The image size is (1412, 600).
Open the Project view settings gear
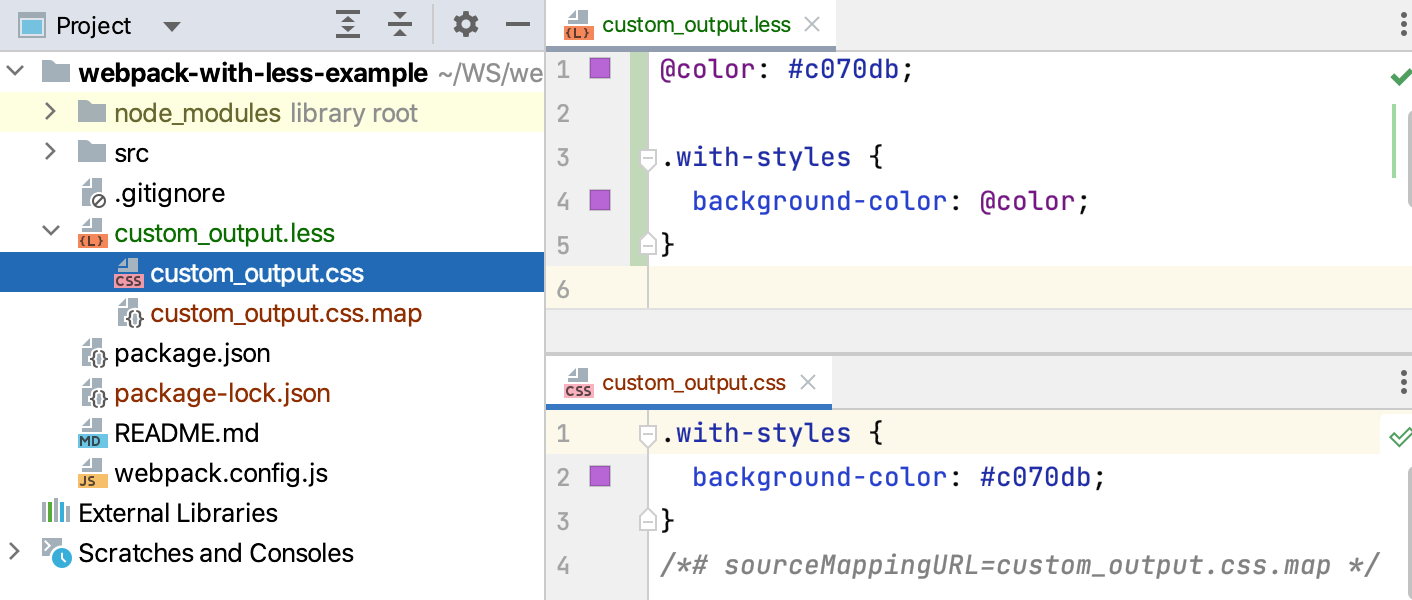(465, 24)
